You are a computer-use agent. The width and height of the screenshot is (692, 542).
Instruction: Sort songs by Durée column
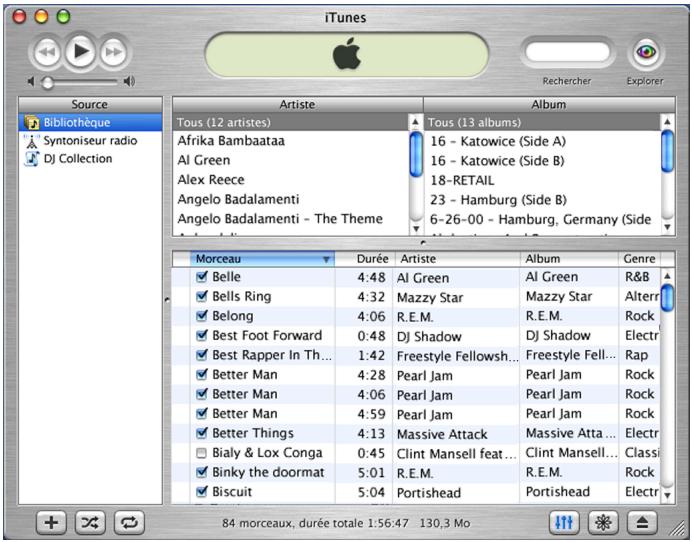point(365,259)
